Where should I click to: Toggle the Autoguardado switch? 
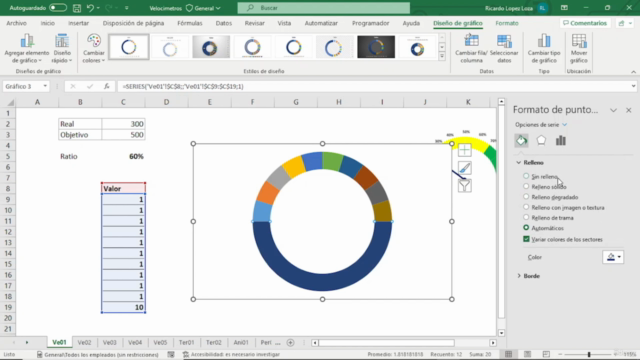58,8
